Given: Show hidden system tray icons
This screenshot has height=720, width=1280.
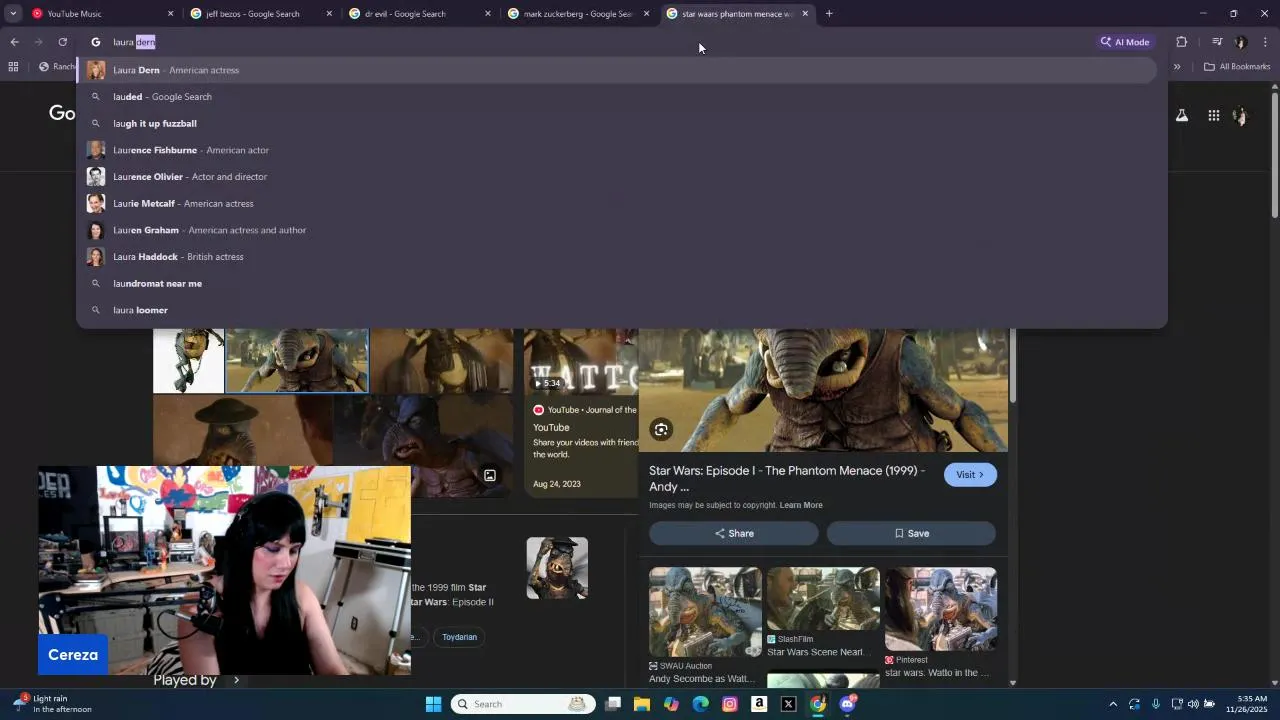Looking at the screenshot, I should click(1114, 704).
